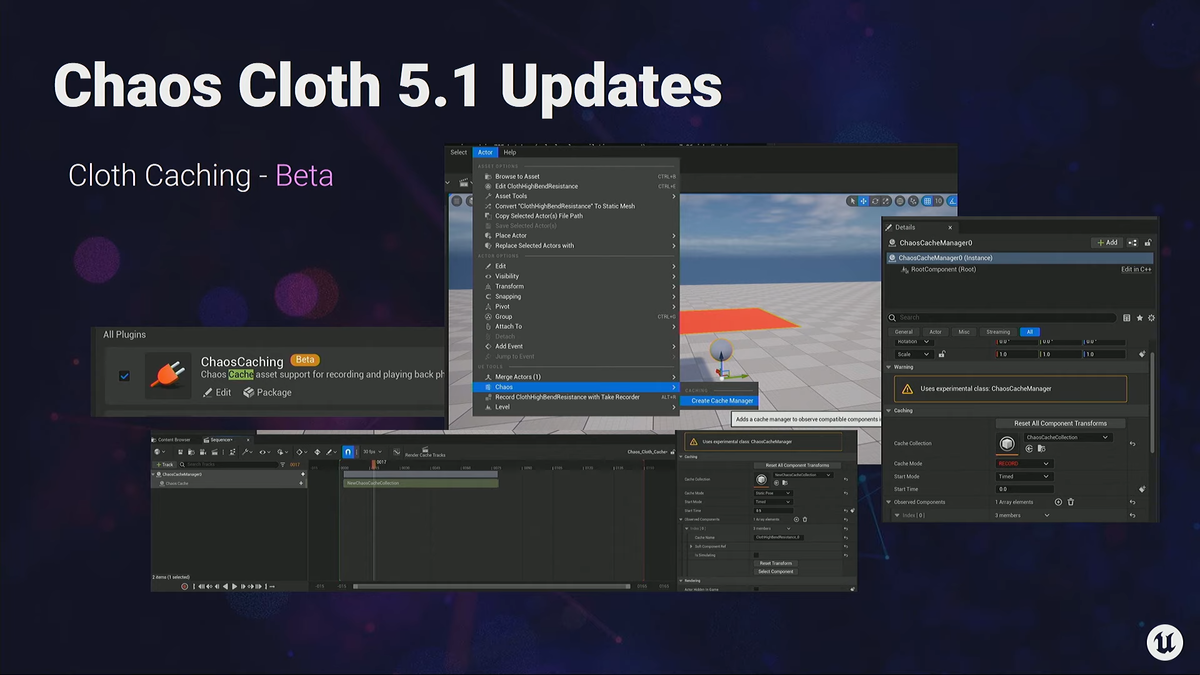Reset Cache Collection to default arrow
The height and width of the screenshot is (675, 1200).
pyautogui.click(x=1132, y=444)
